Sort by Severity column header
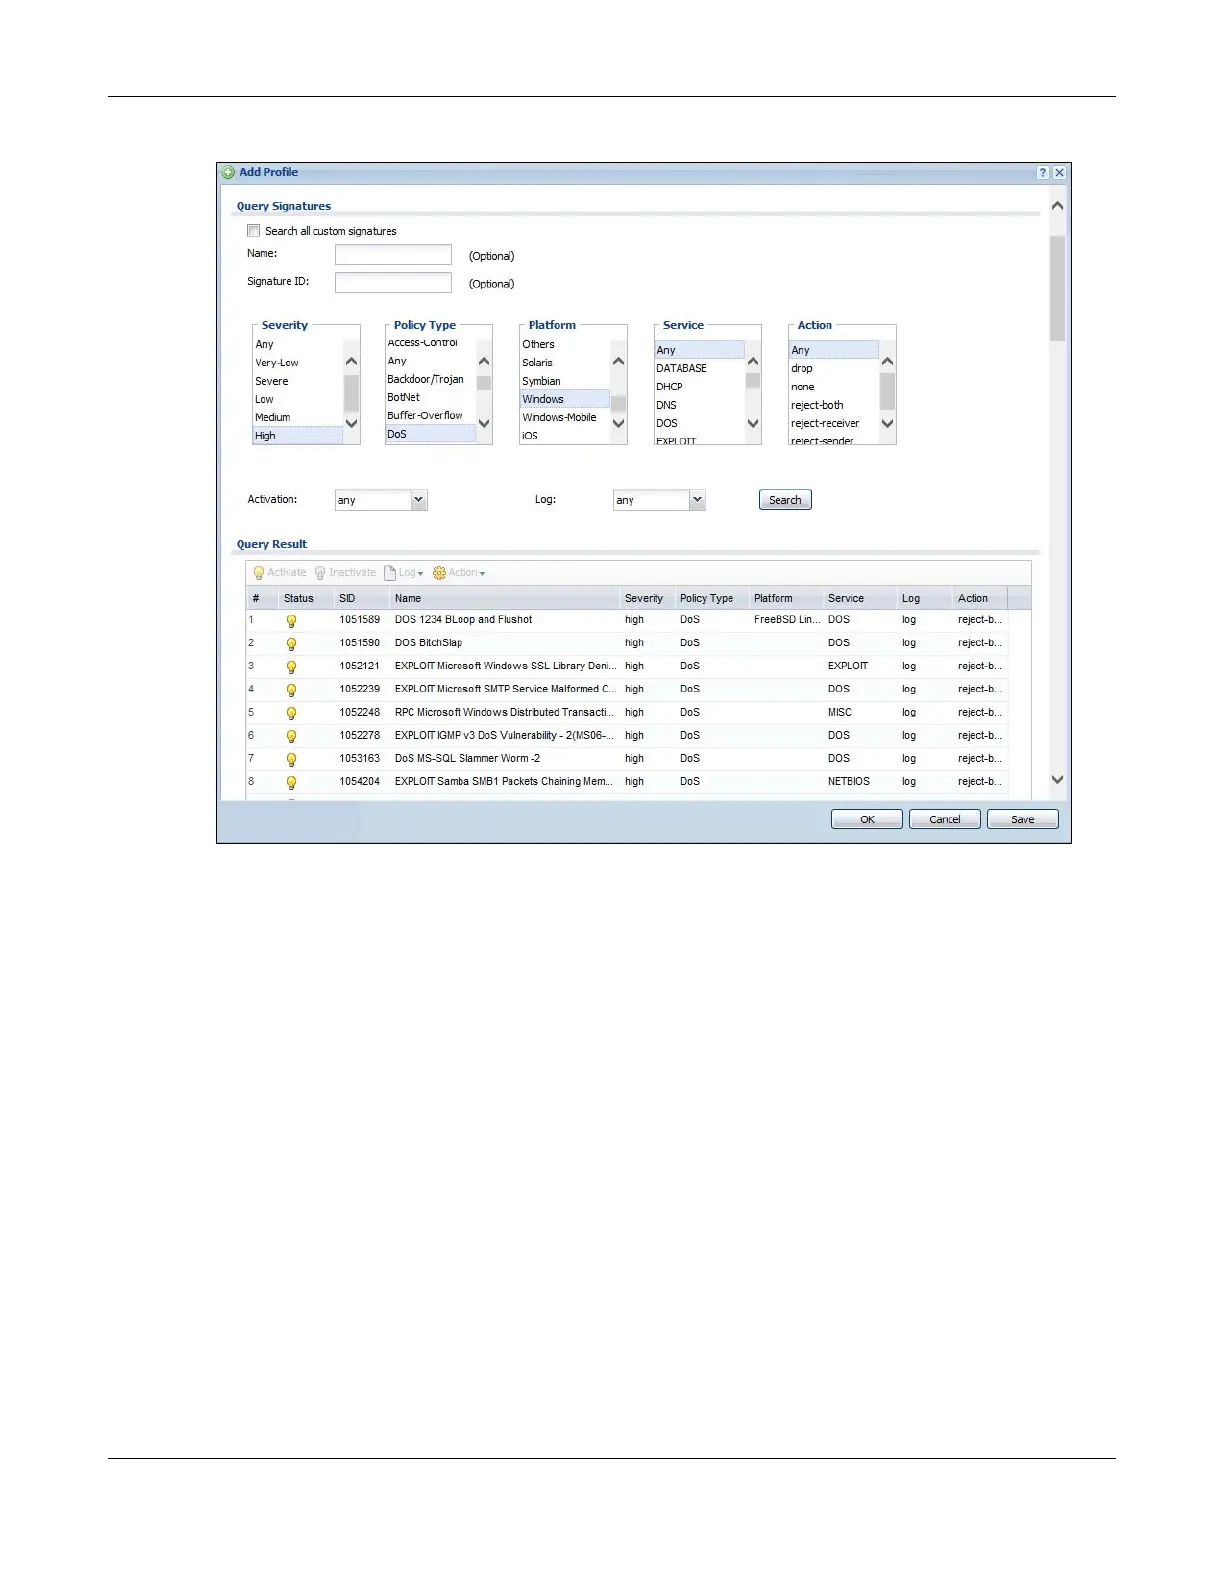The height and width of the screenshot is (1584, 1224). click(x=647, y=598)
